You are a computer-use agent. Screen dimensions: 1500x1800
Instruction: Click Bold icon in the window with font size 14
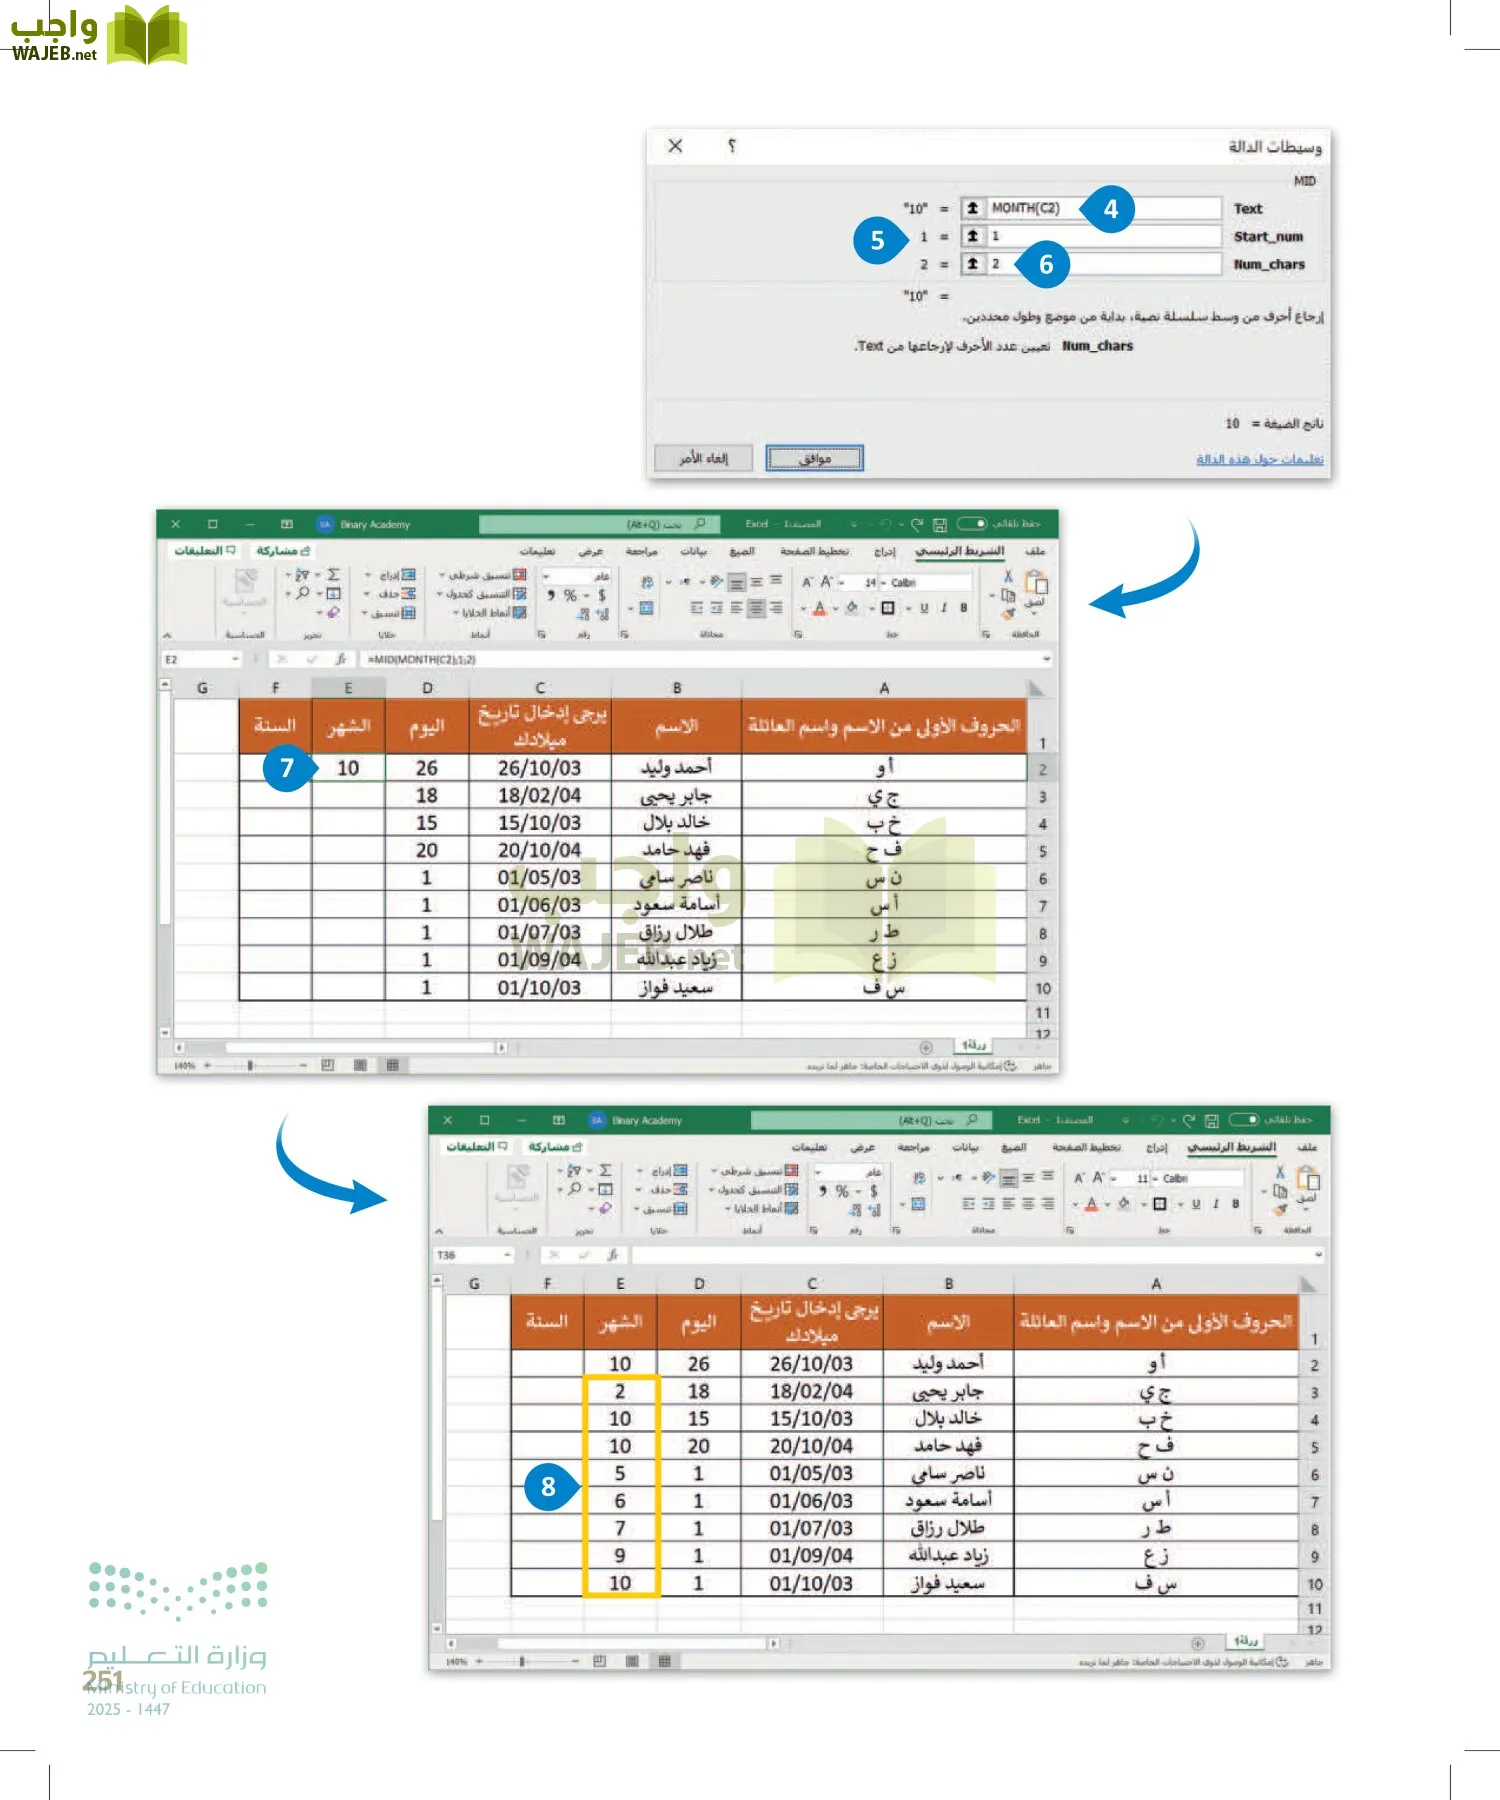tap(963, 607)
